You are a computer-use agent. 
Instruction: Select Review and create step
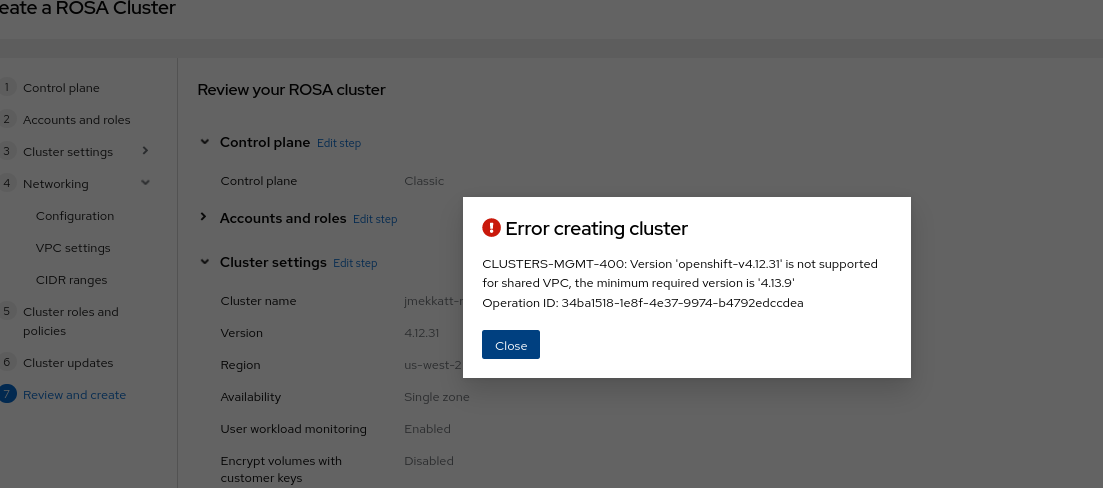(x=74, y=395)
